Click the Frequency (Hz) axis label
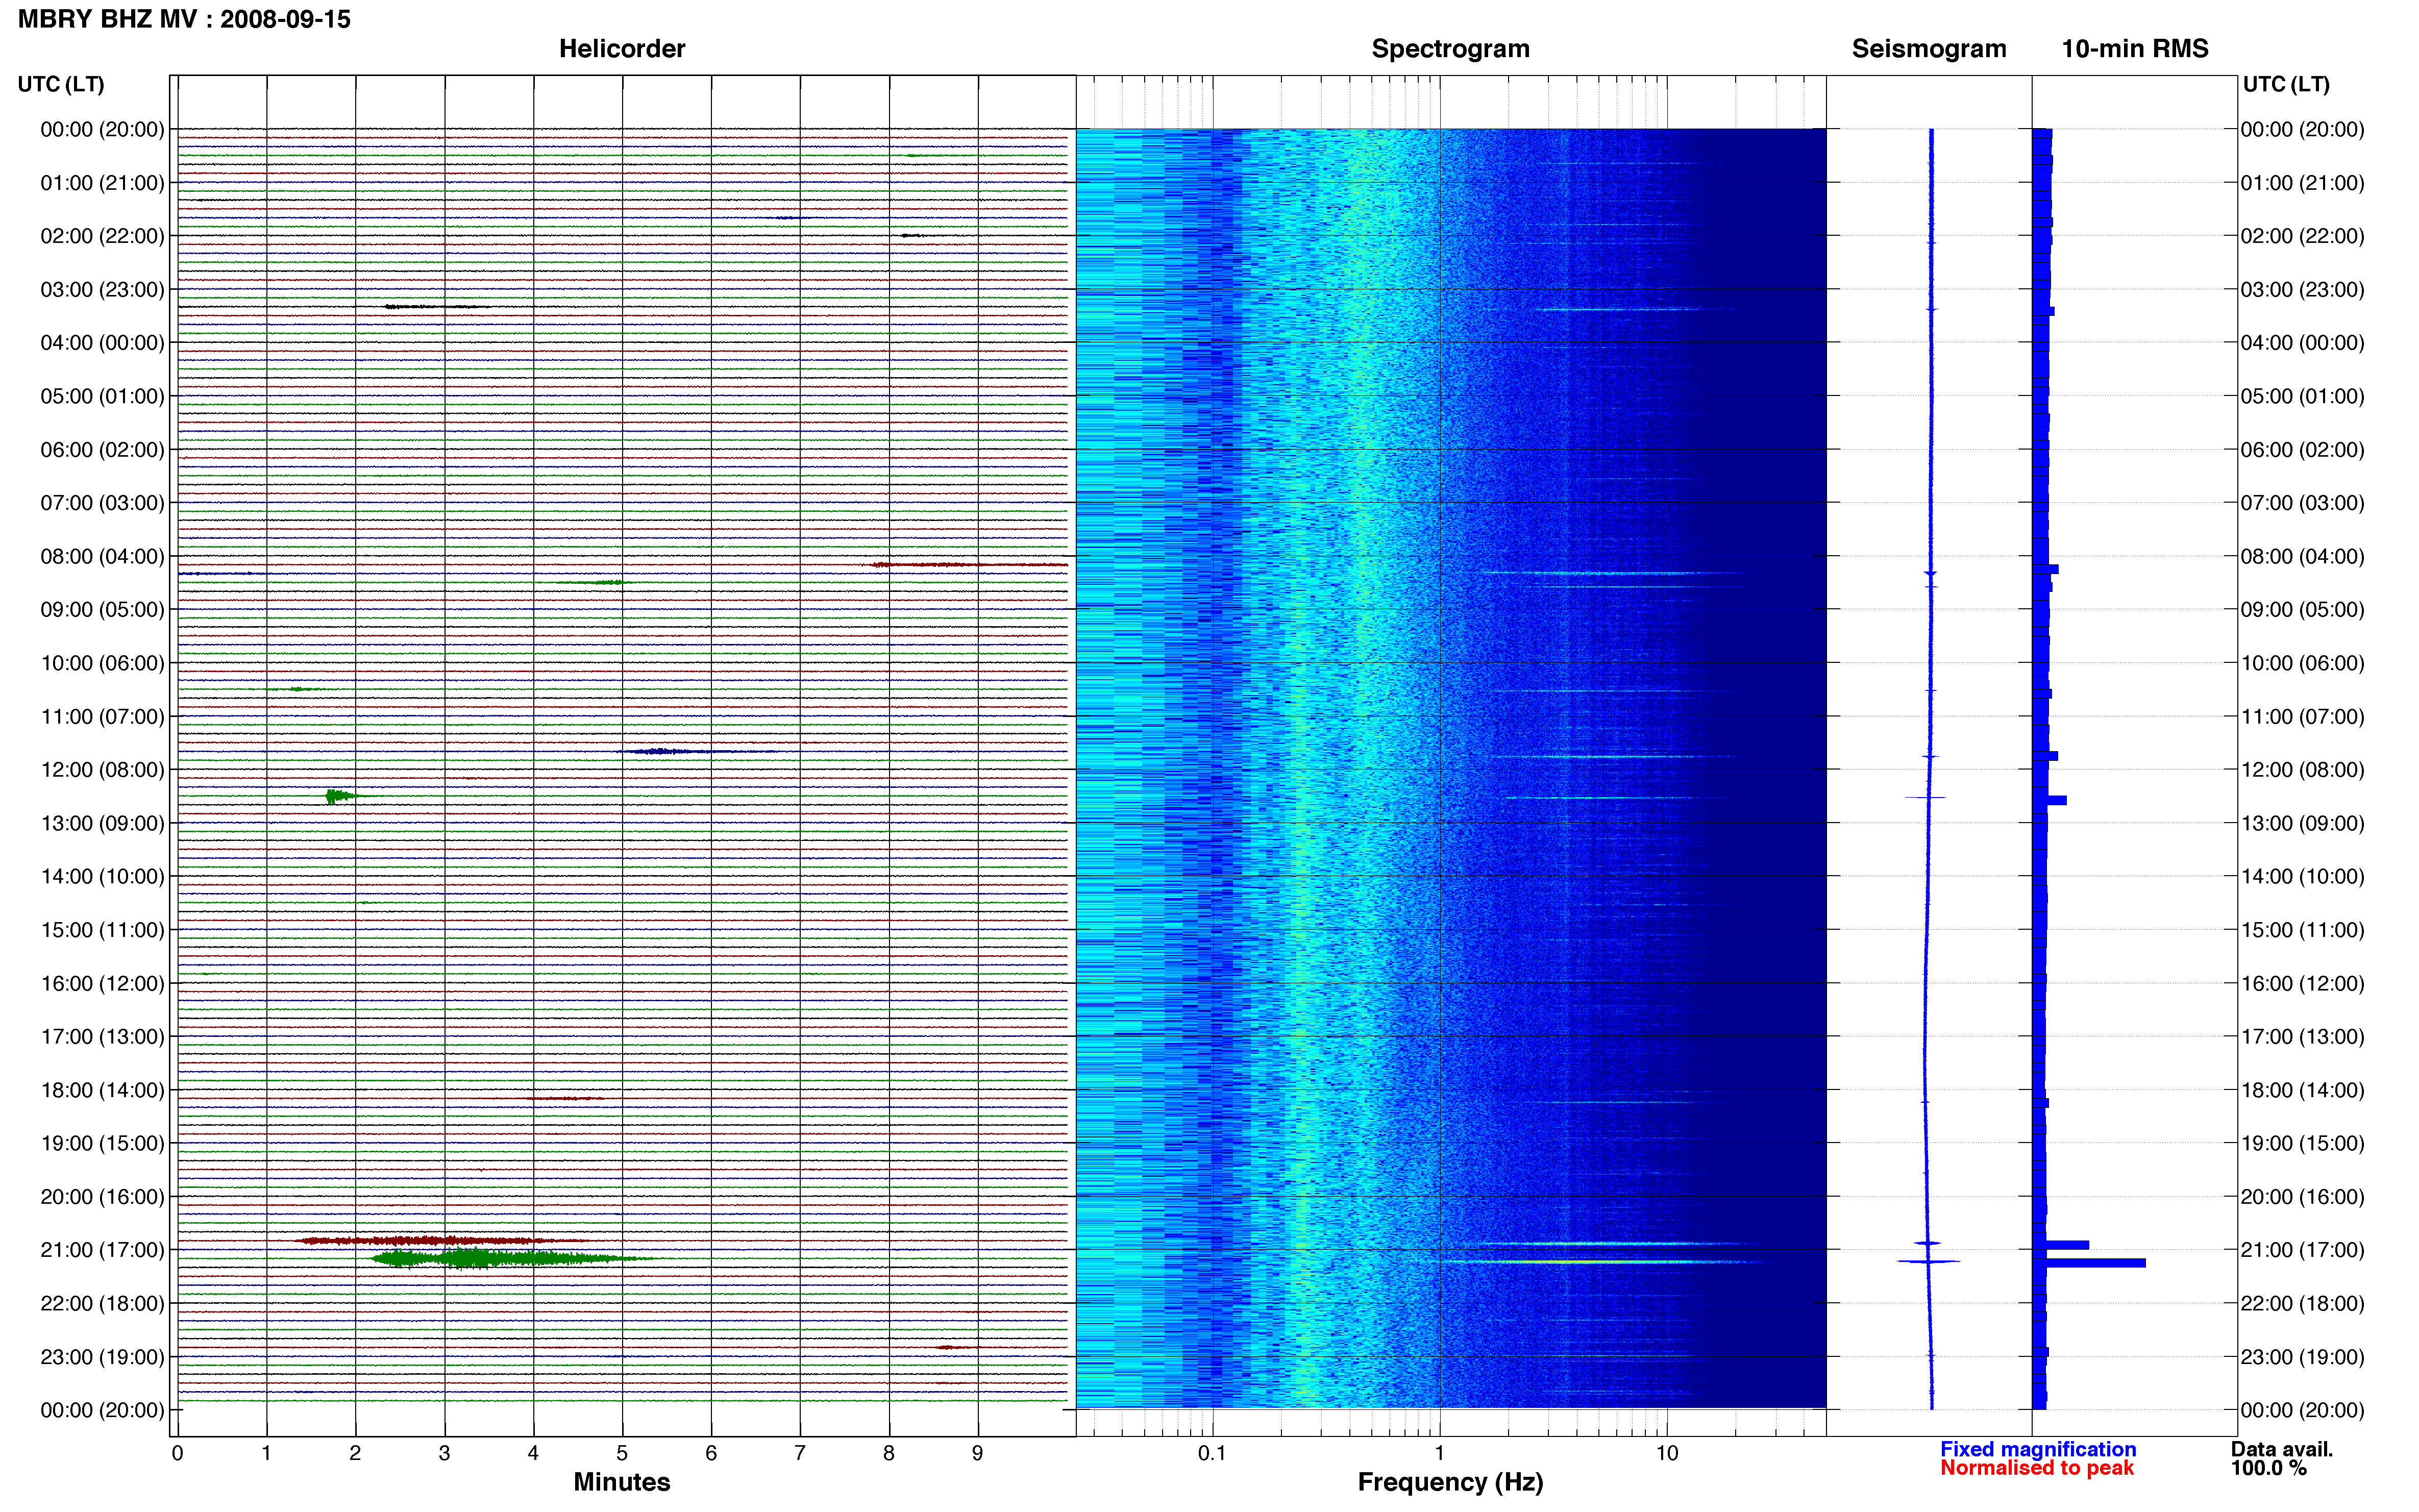This screenshot has width=2419, height=1512. (x=1450, y=1482)
